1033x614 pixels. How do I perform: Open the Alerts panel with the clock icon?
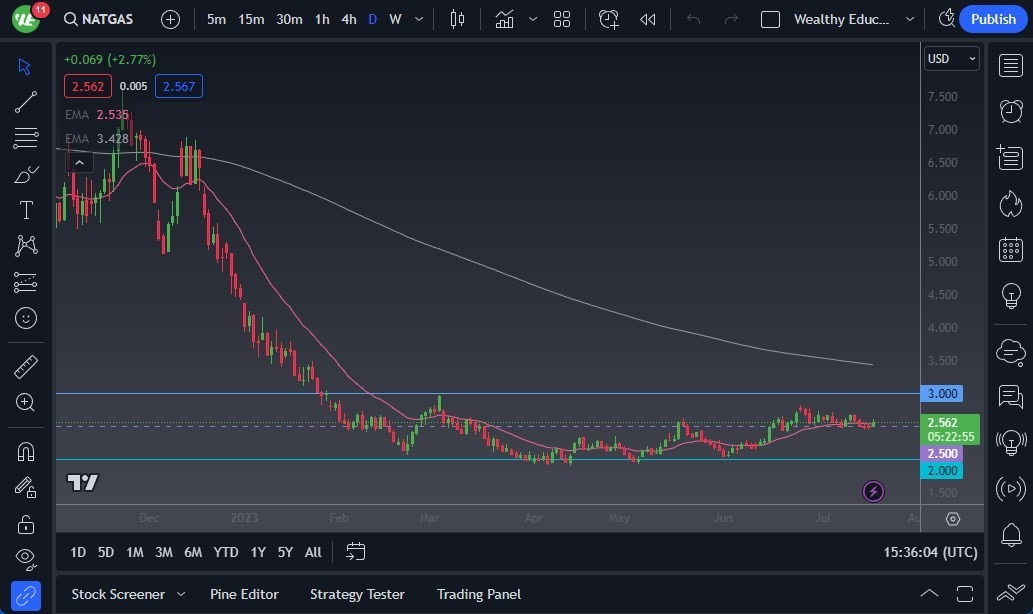[1011, 110]
